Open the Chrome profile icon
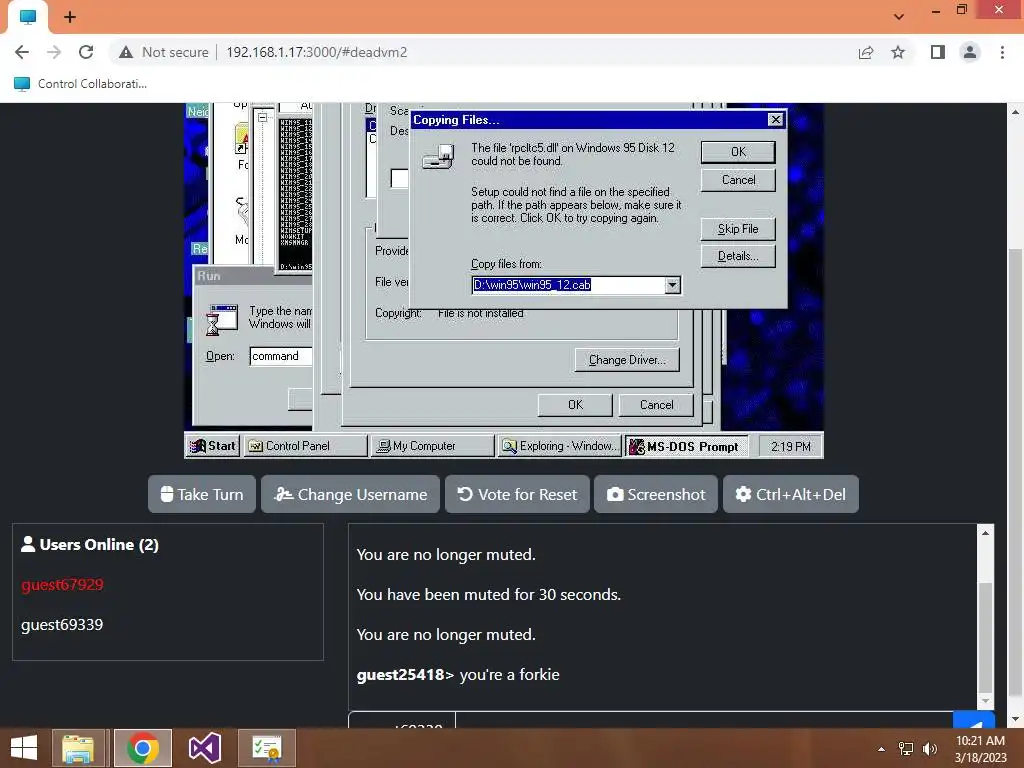Viewport: 1024px width, 768px height. coord(970,52)
